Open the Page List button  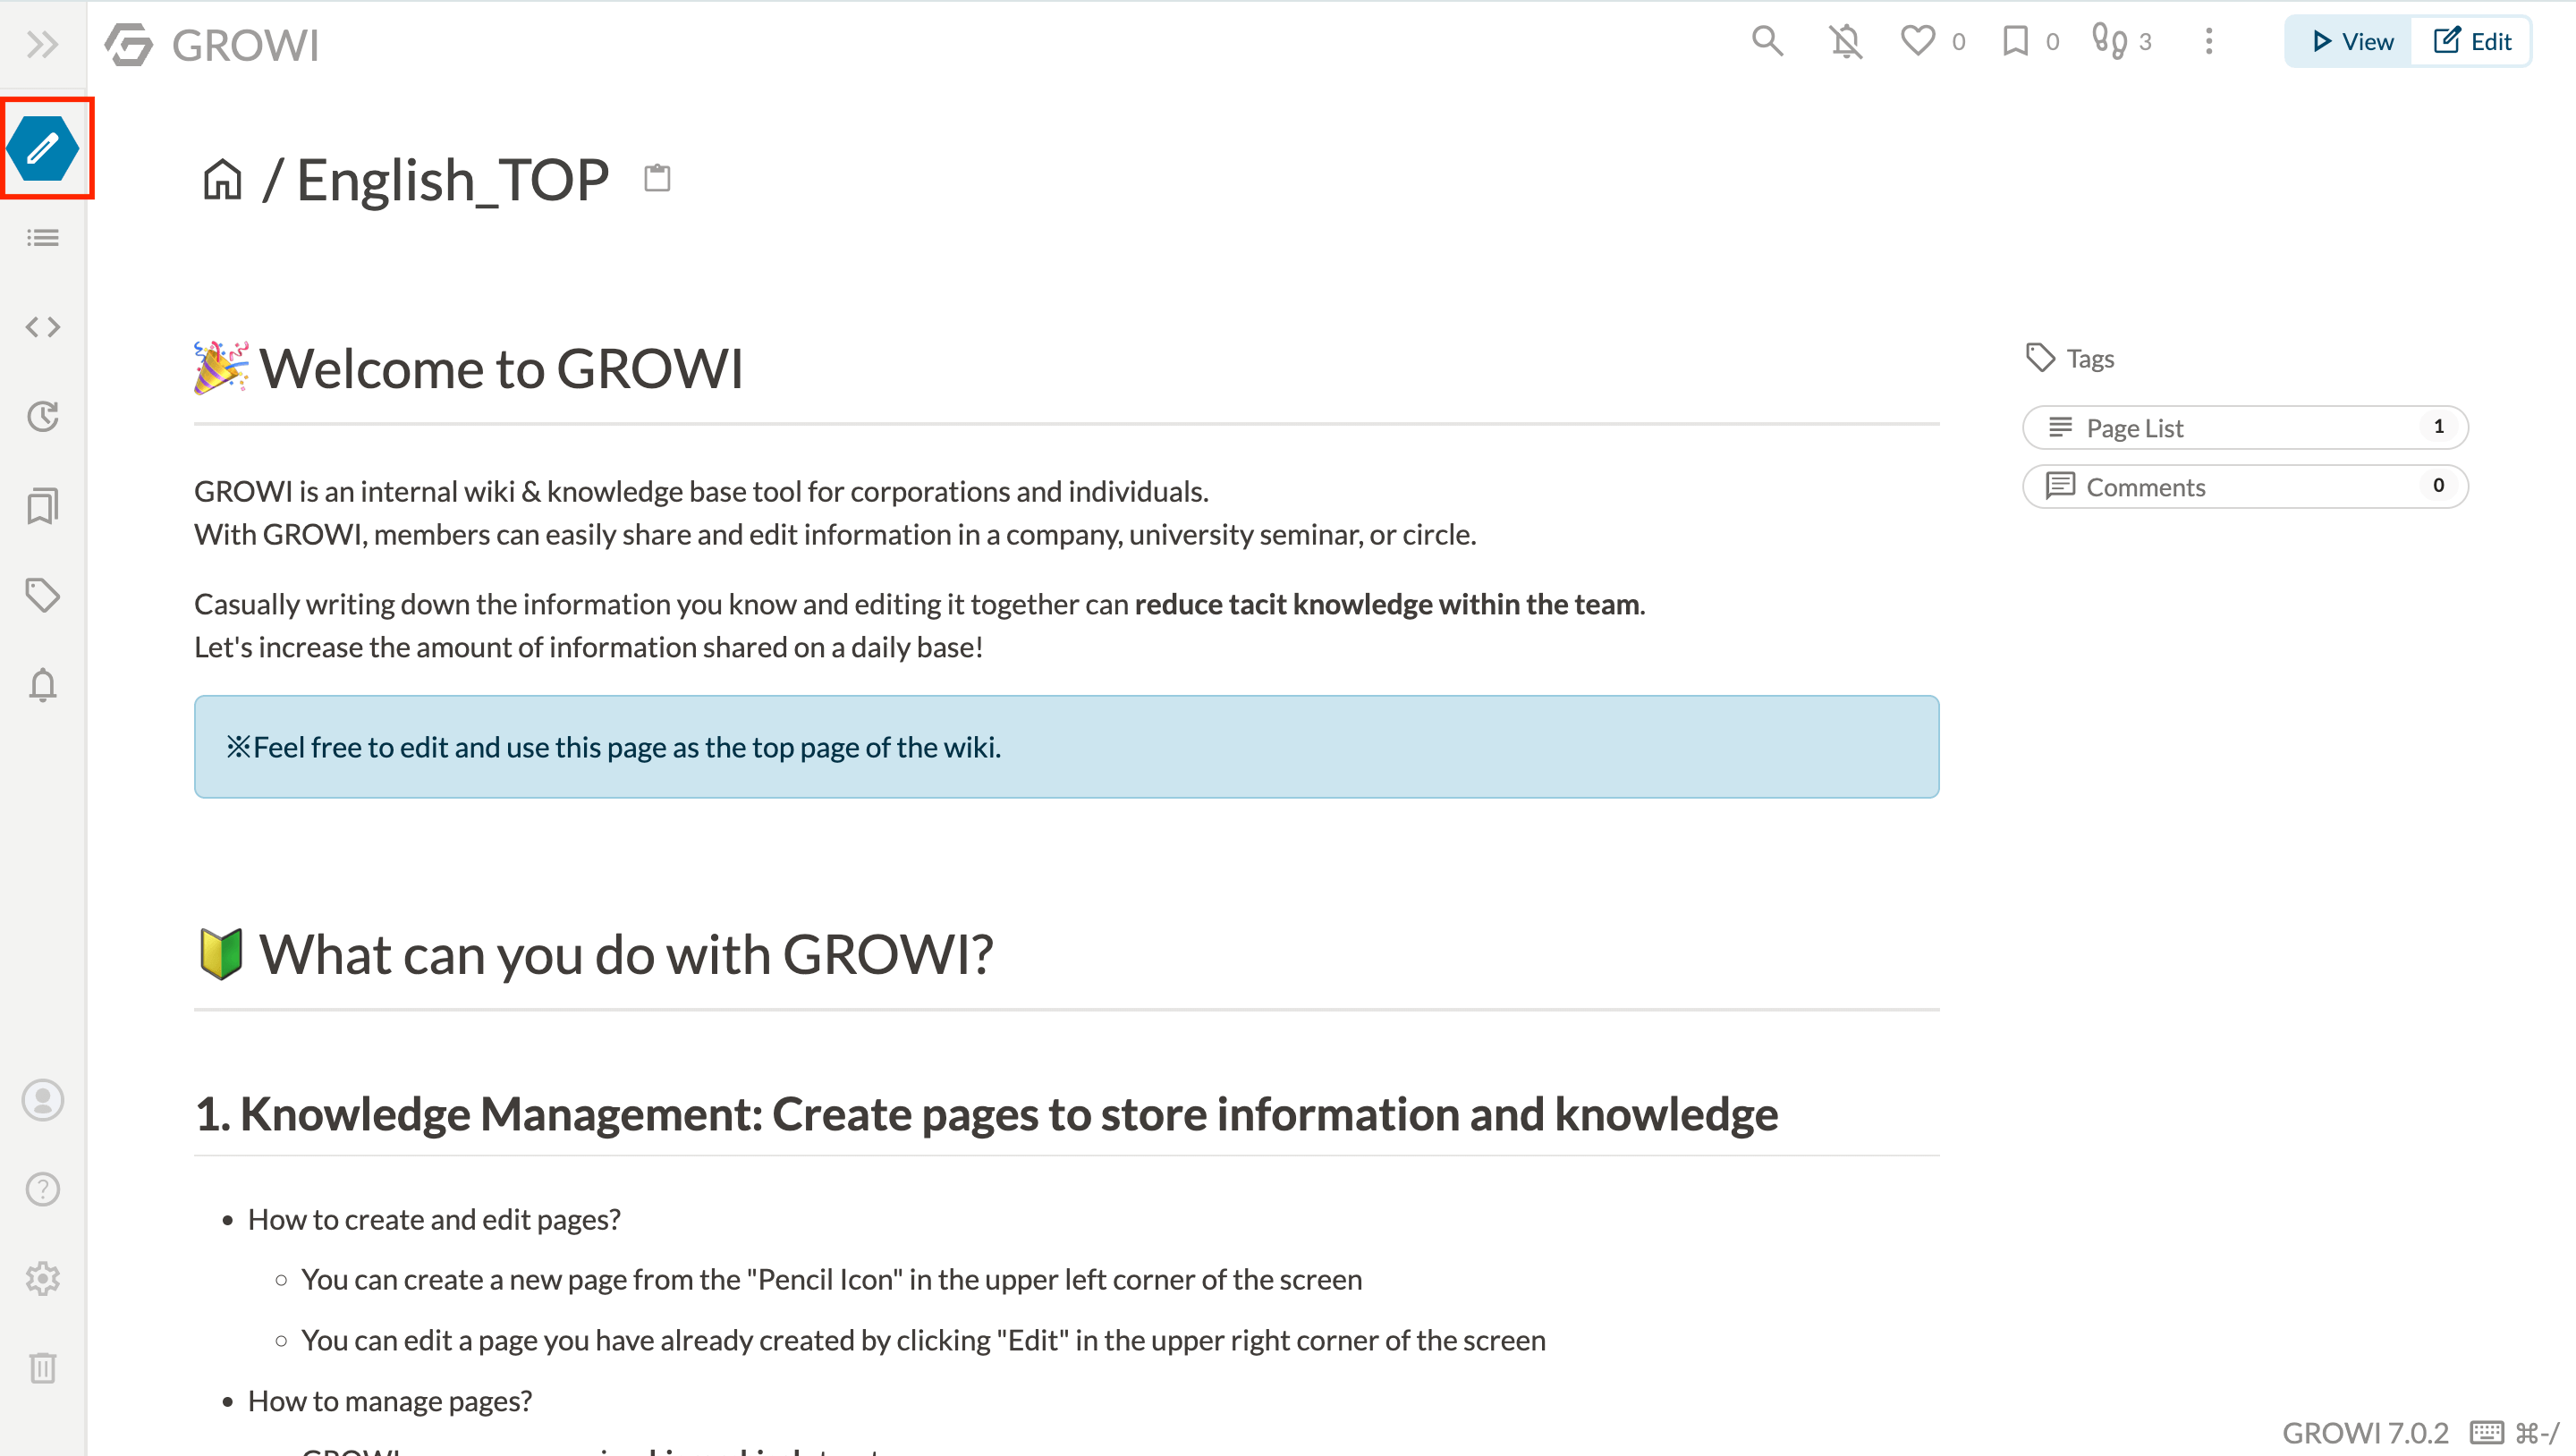pyautogui.click(x=2245, y=428)
